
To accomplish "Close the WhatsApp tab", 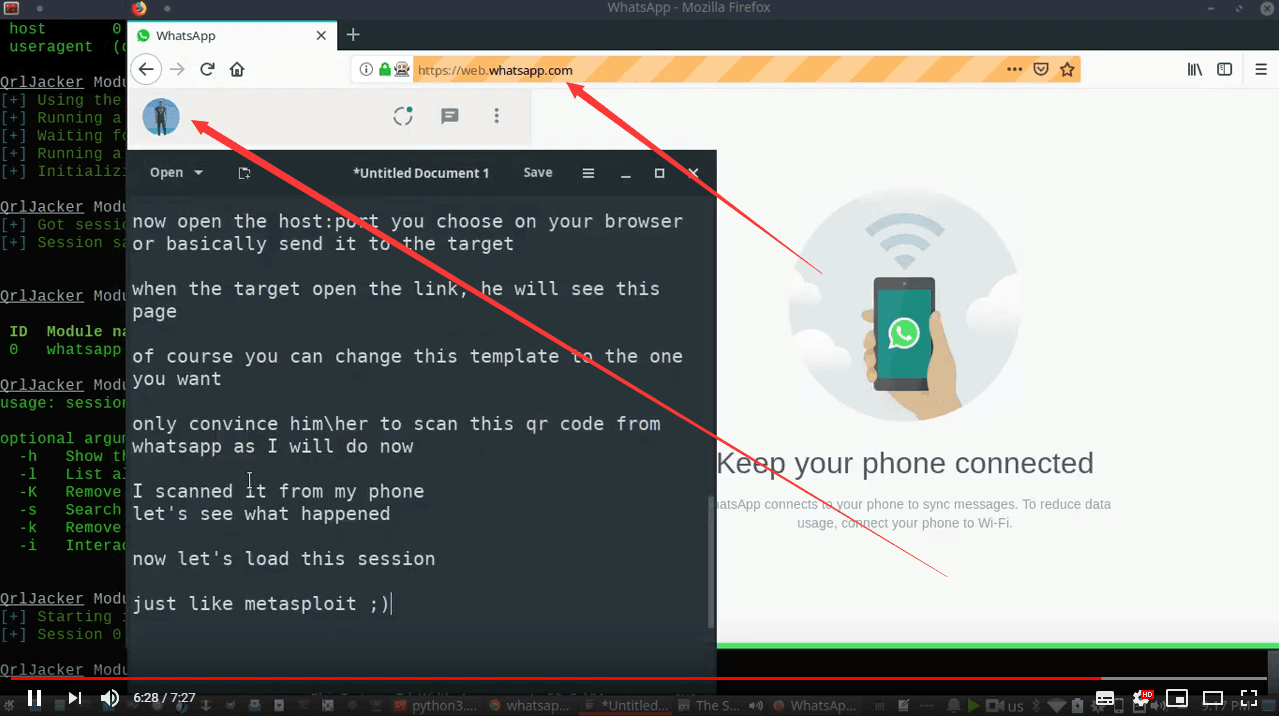I will pos(321,35).
